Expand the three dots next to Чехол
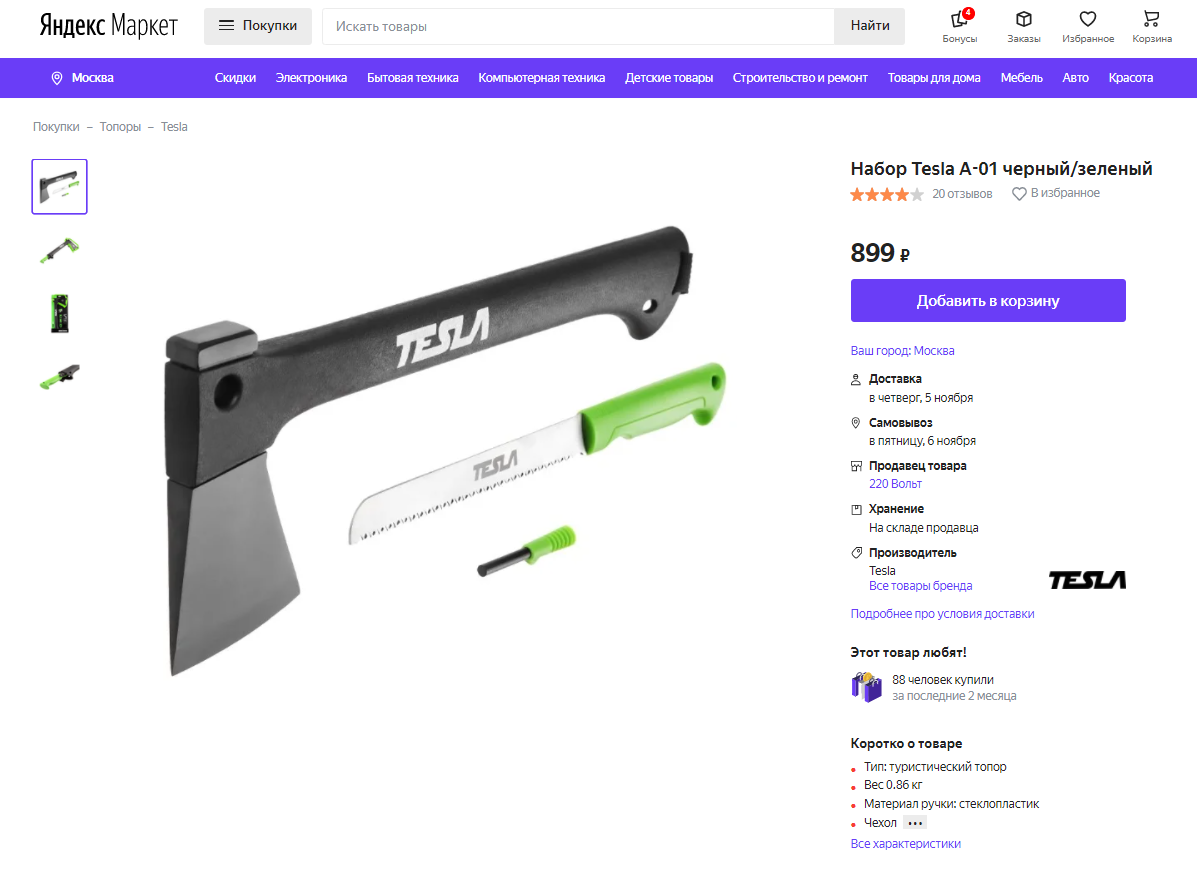1197x875 pixels. pos(915,822)
